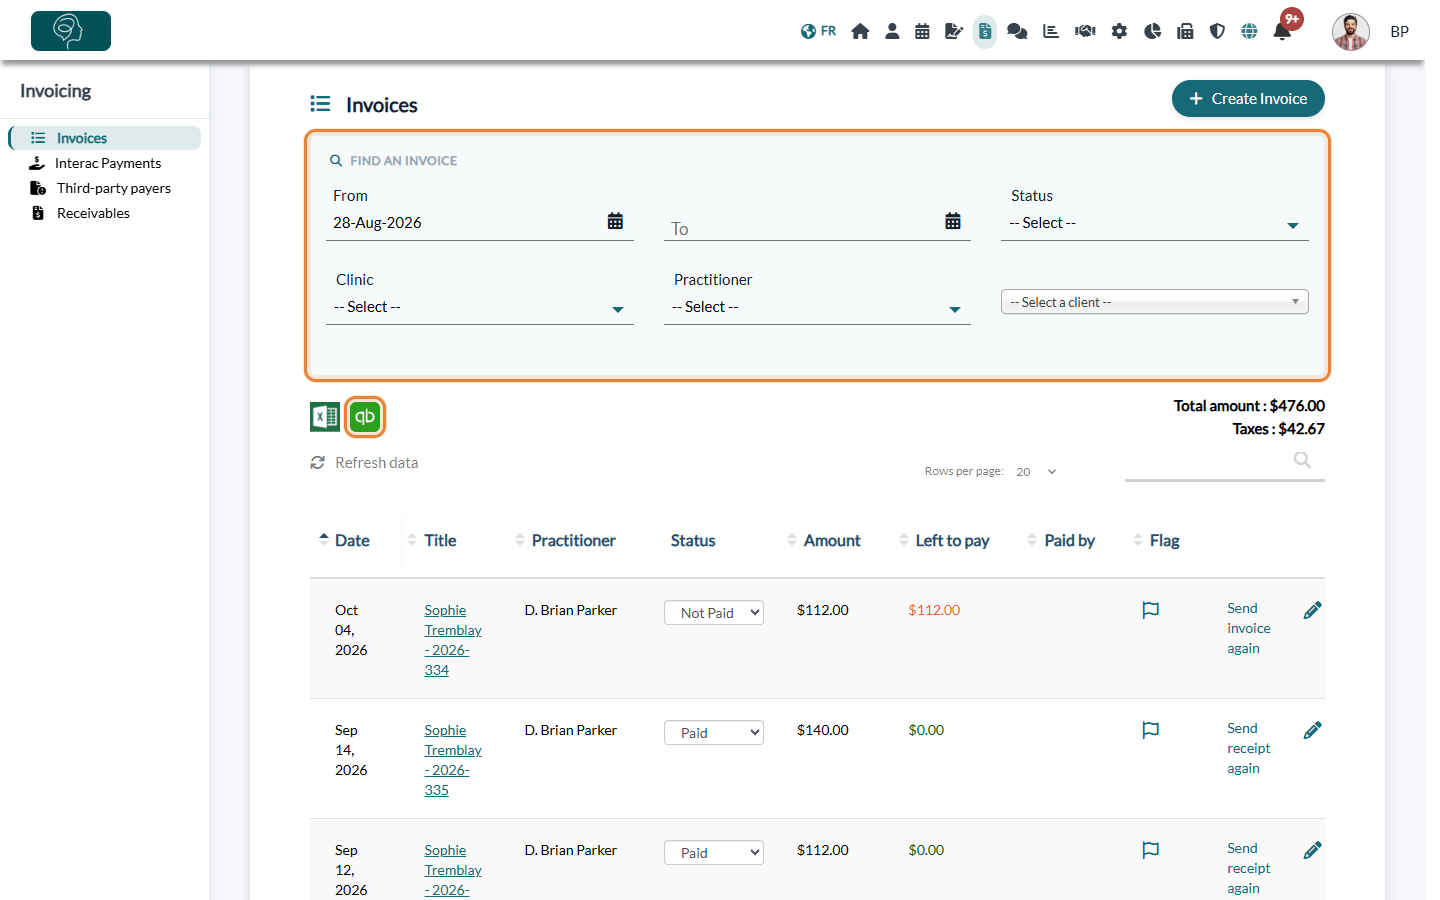Image resolution: width=1440 pixels, height=900 pixels.
Task: Select Invoices in the sidebar
Action: (x=105, y=138)
